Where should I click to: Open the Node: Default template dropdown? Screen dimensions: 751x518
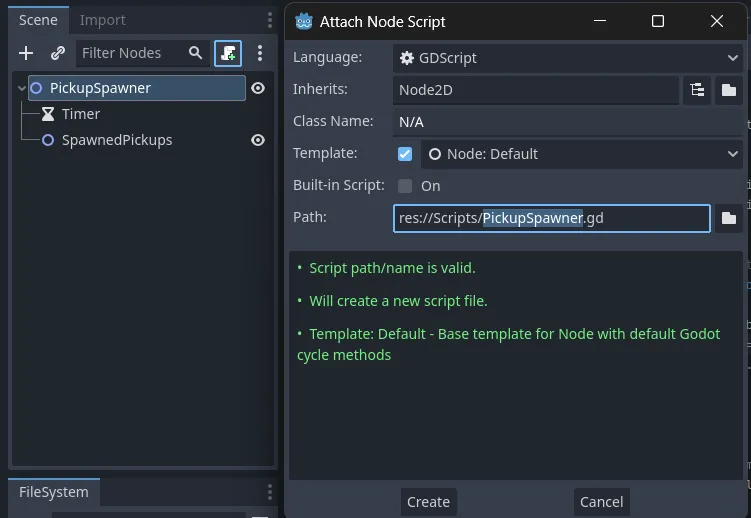(x=582, y=154)
